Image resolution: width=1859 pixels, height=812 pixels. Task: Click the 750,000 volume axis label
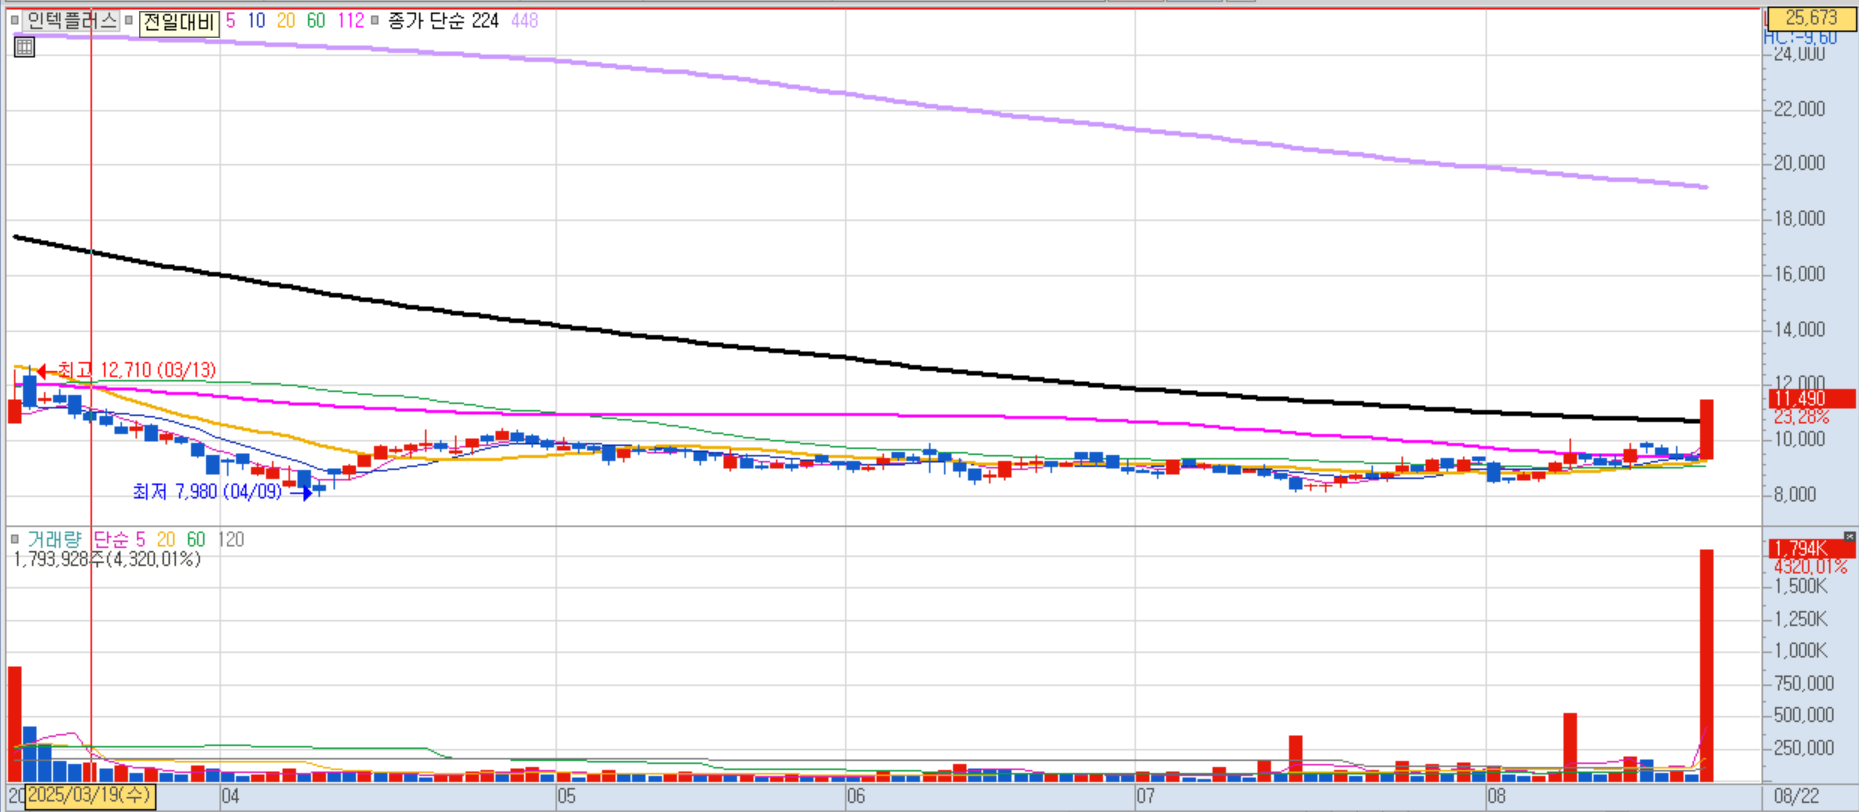[x=1804, y=683]
